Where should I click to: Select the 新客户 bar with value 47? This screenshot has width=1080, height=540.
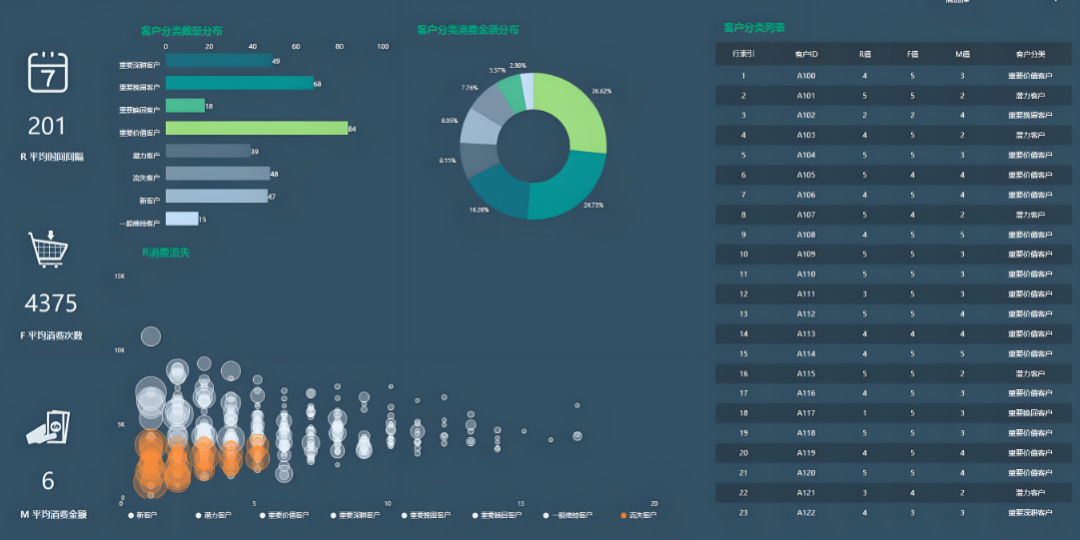217,196
